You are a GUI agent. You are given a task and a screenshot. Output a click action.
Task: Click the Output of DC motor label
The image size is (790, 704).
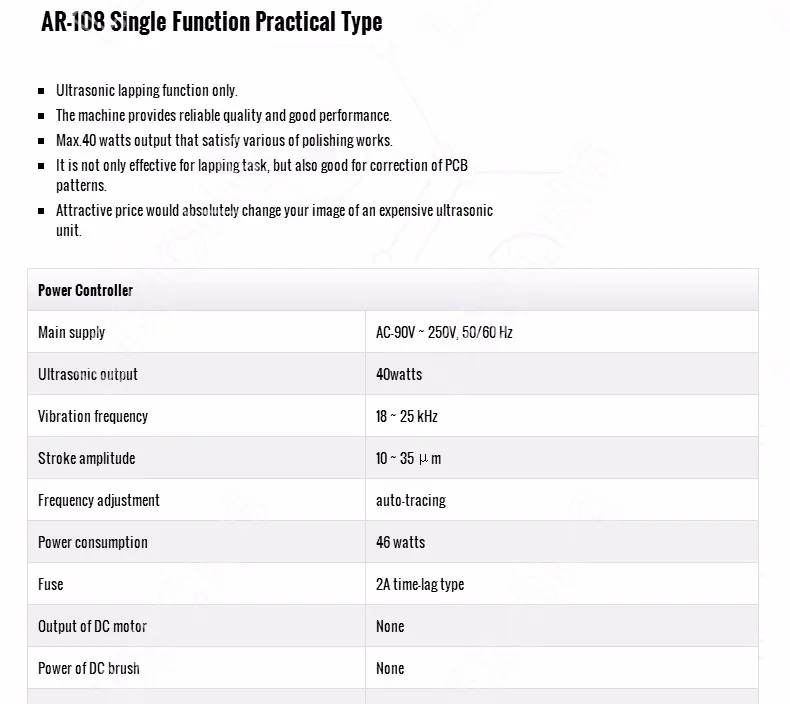point(93,626)
